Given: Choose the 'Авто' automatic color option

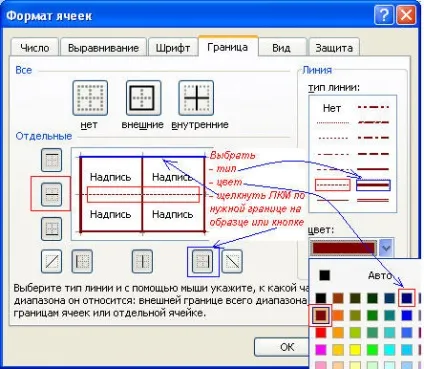Looking at the screenshot, I should tap(380, 275).
